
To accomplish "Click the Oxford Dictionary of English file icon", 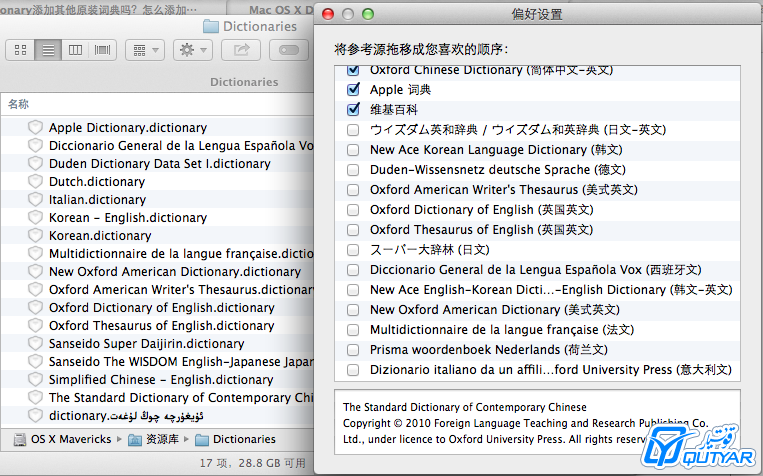I will 35,308.
